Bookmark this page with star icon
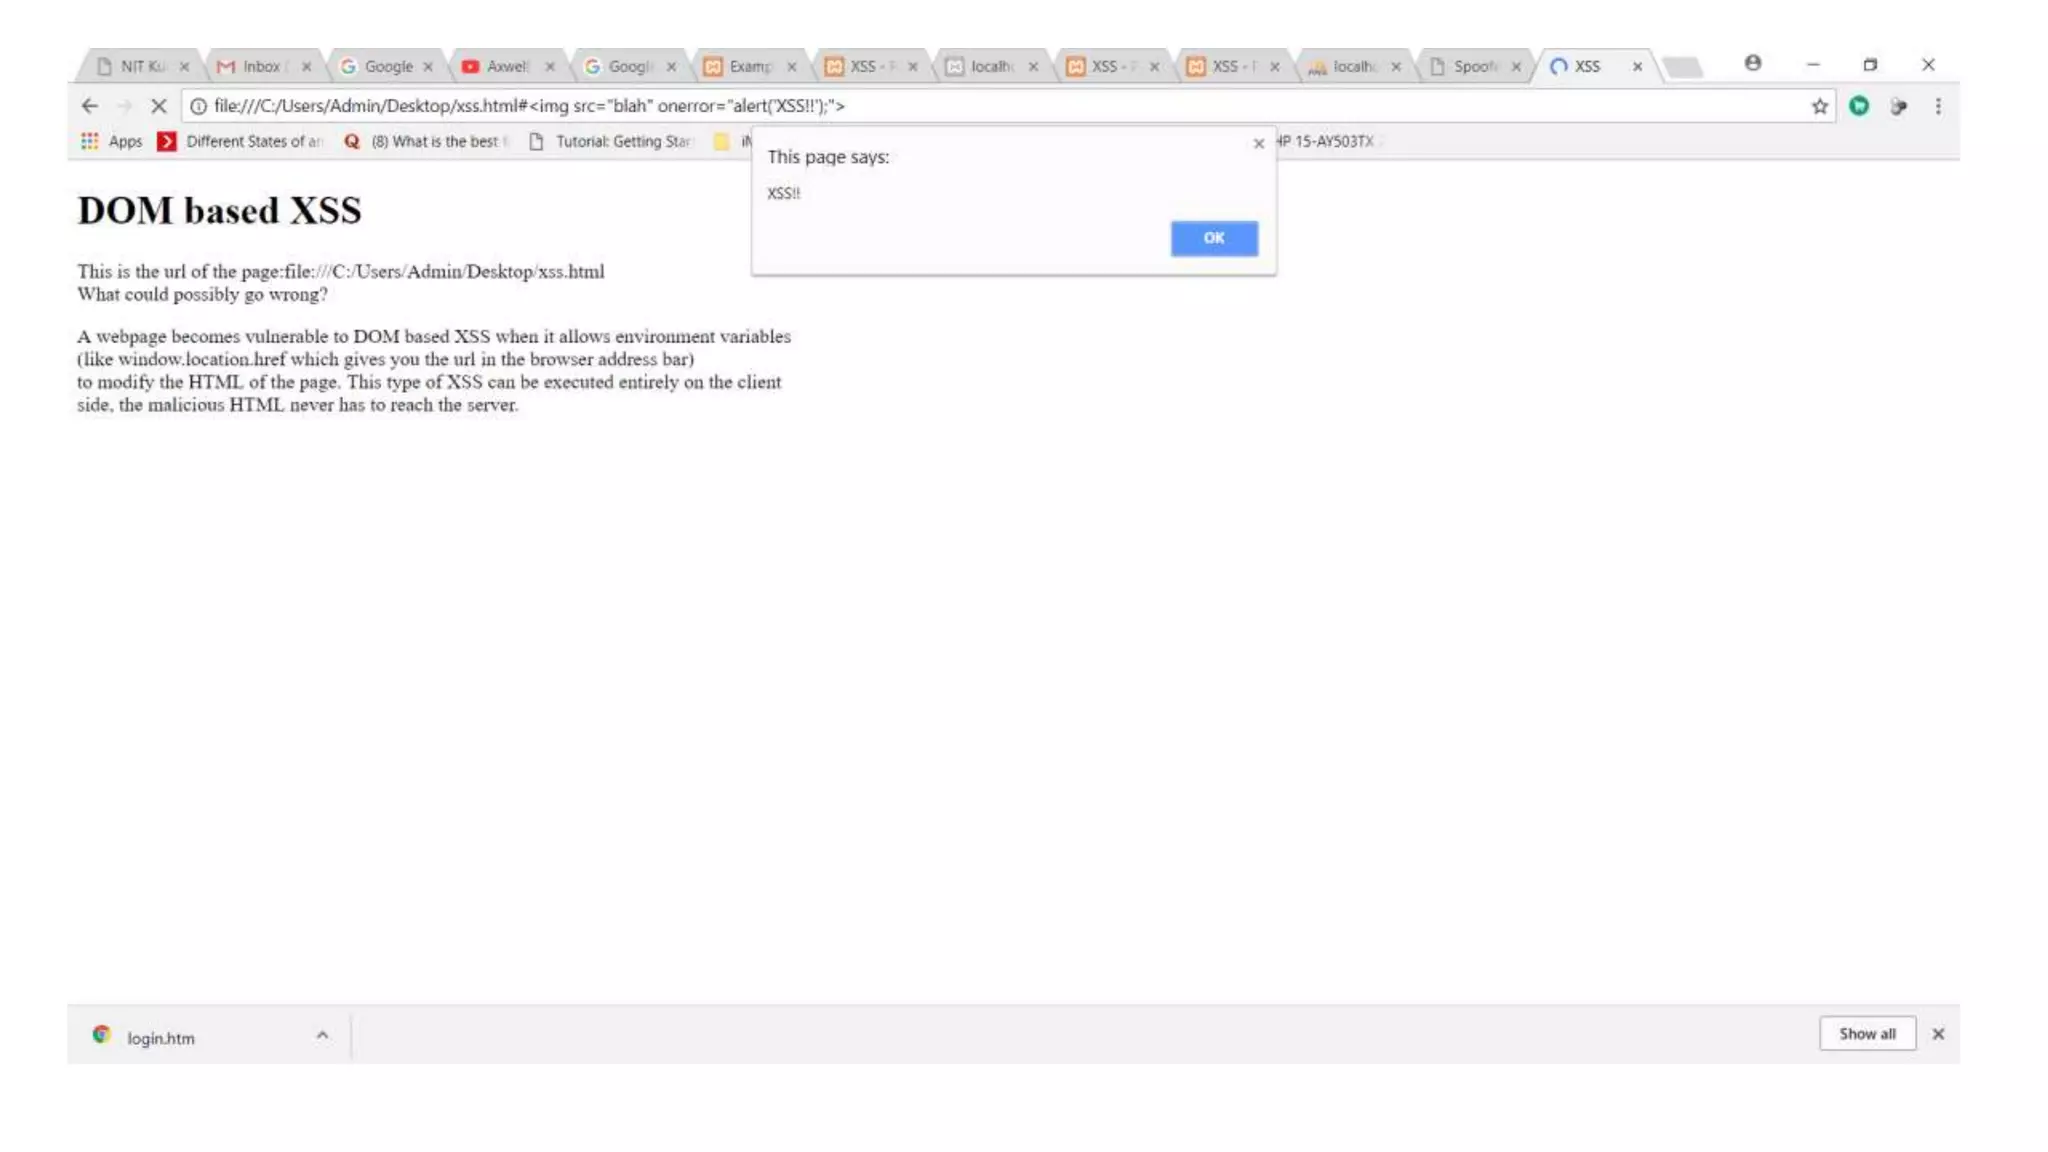Screen dimensions: 2048x1152 pyautogui.click(x=1819, y=106)
